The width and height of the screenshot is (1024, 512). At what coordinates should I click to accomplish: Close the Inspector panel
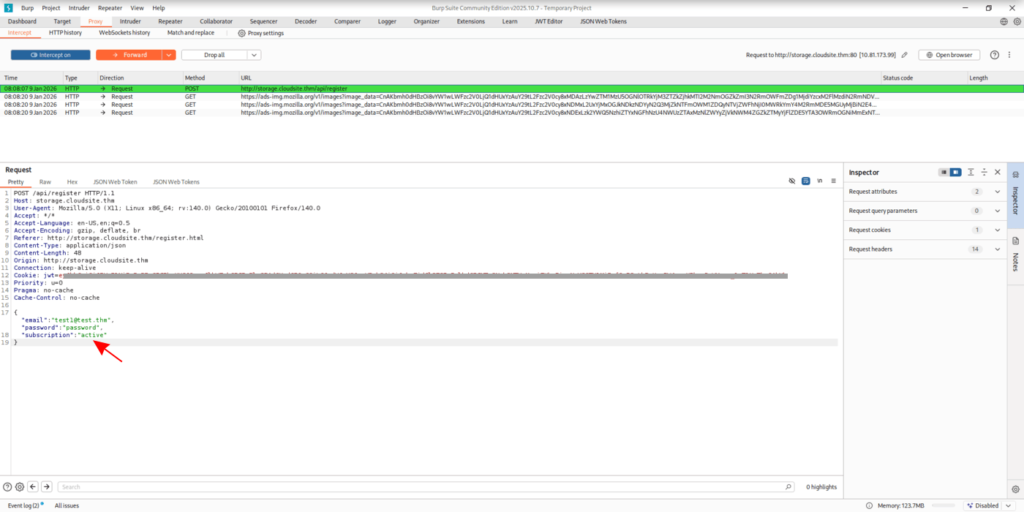[998, 172]
